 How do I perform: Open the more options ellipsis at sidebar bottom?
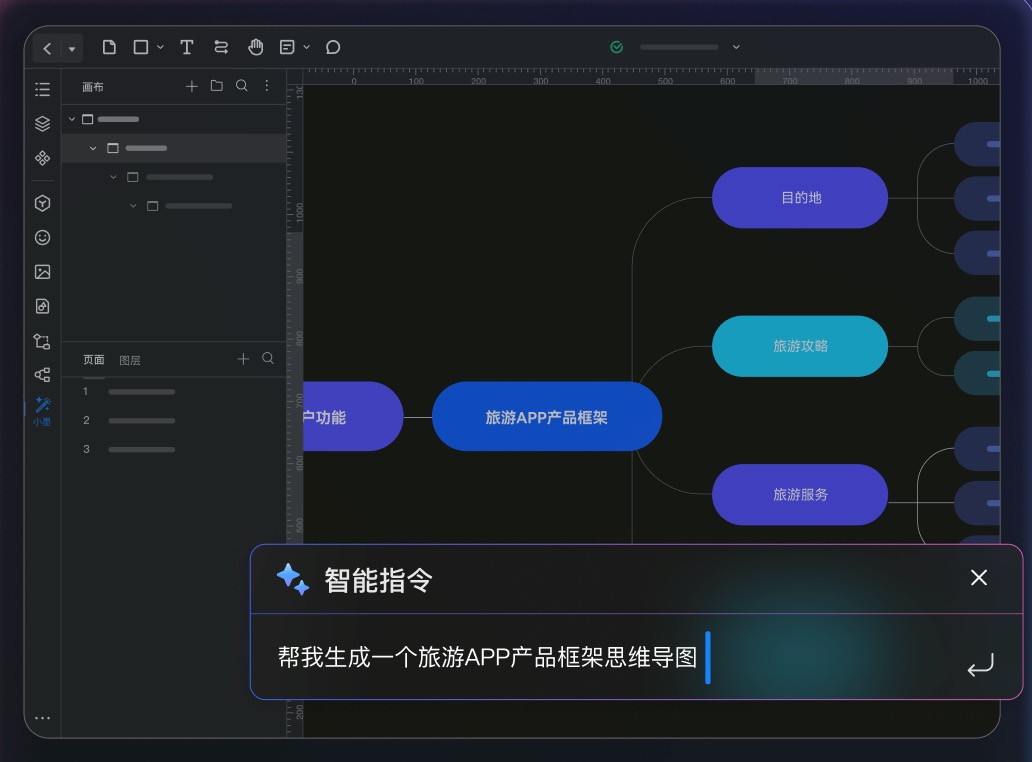(x=42, y=718)
